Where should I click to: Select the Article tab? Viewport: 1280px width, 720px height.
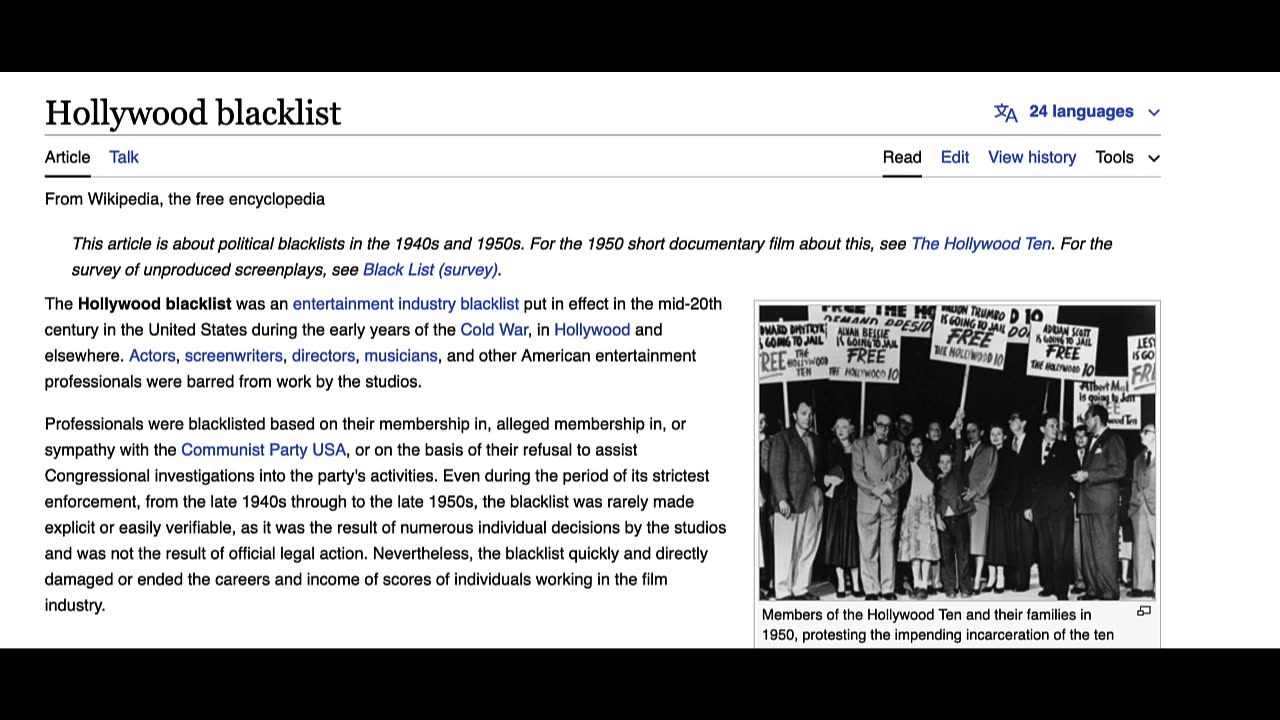(x=67, y=157)
